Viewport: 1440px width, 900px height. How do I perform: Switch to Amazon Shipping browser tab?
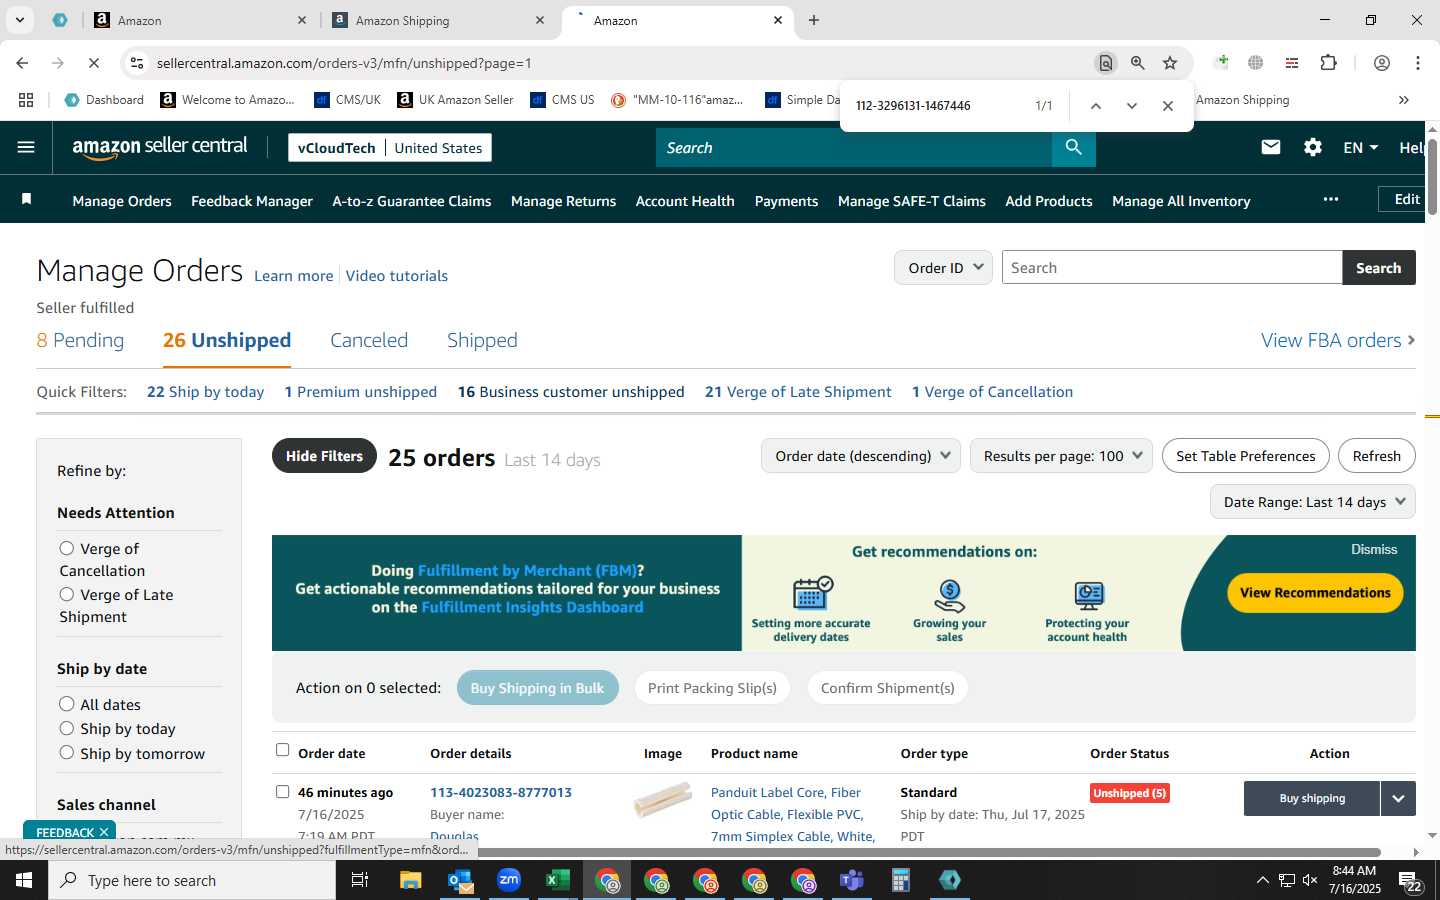pyautogui.click(x=438, y=20)
